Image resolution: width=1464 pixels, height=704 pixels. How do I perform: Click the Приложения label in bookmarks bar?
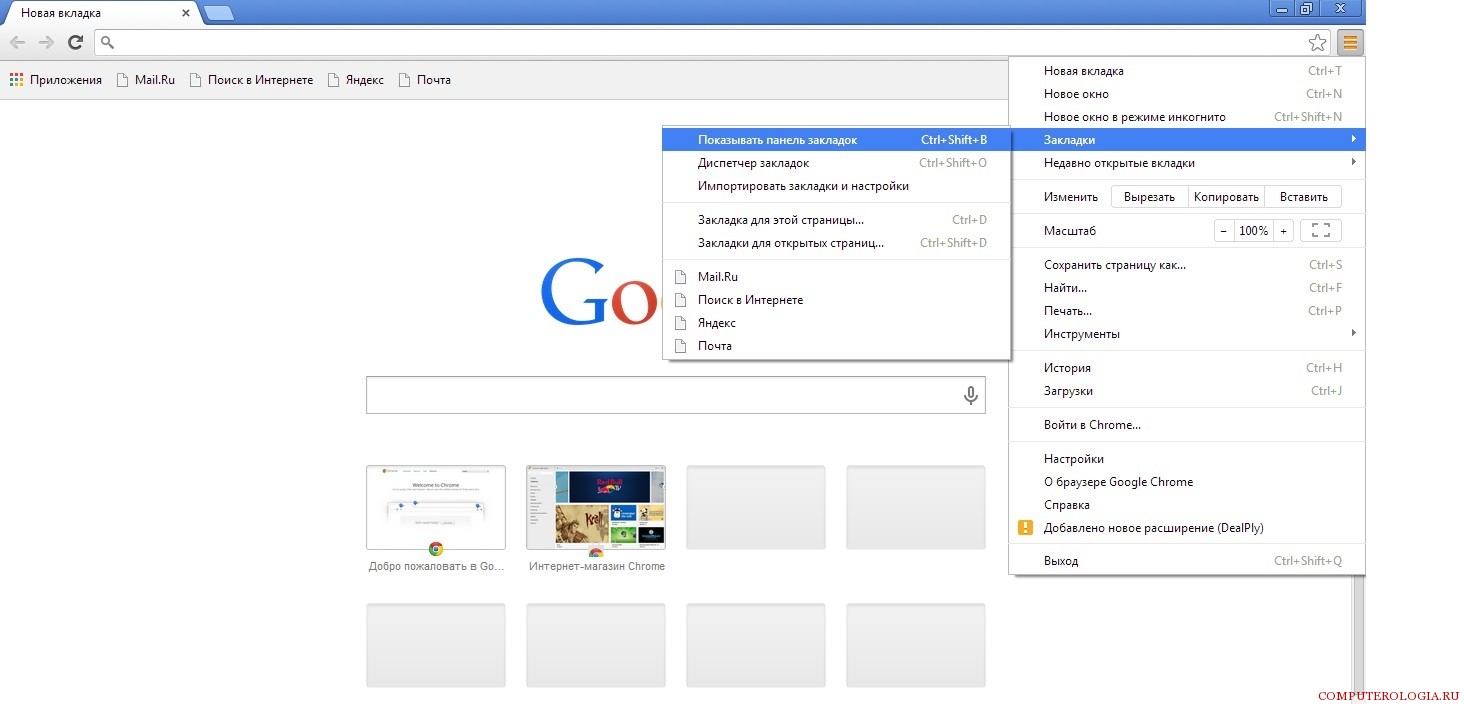coord(66,80)
